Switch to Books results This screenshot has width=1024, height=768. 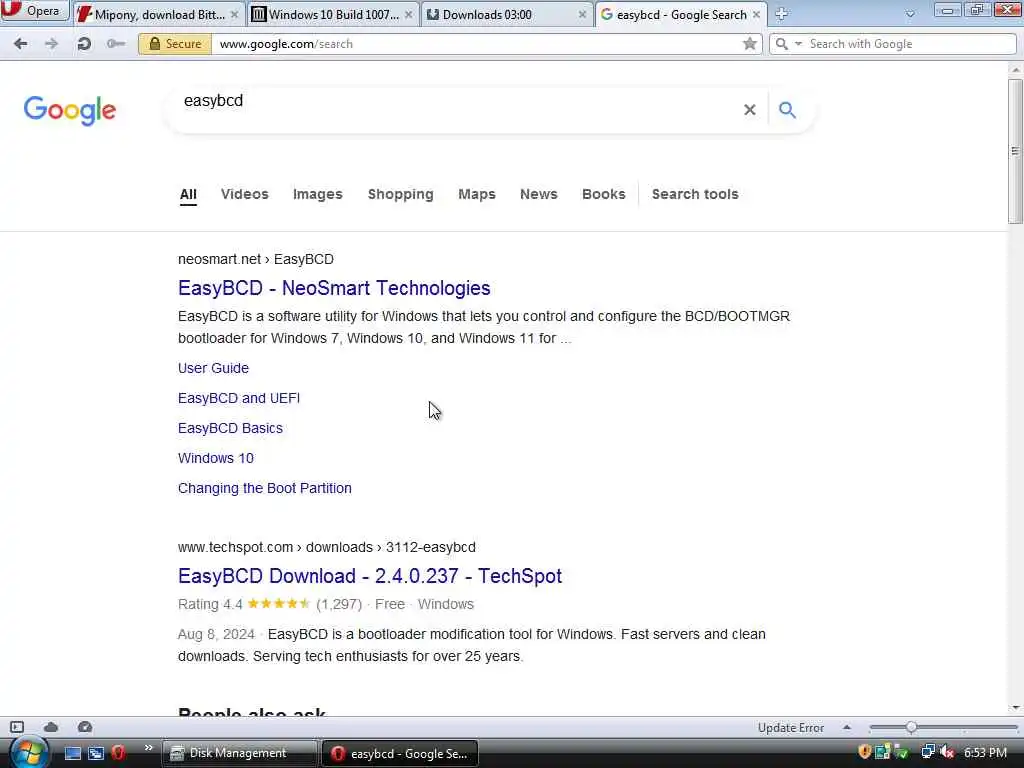(603, 194)
